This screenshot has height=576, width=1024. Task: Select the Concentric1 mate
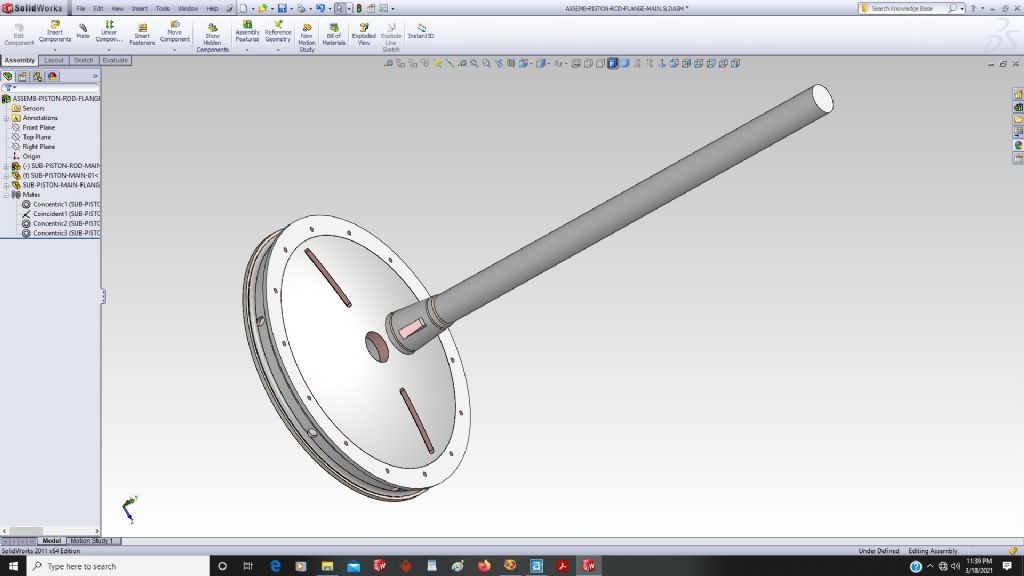coord(61,204)
